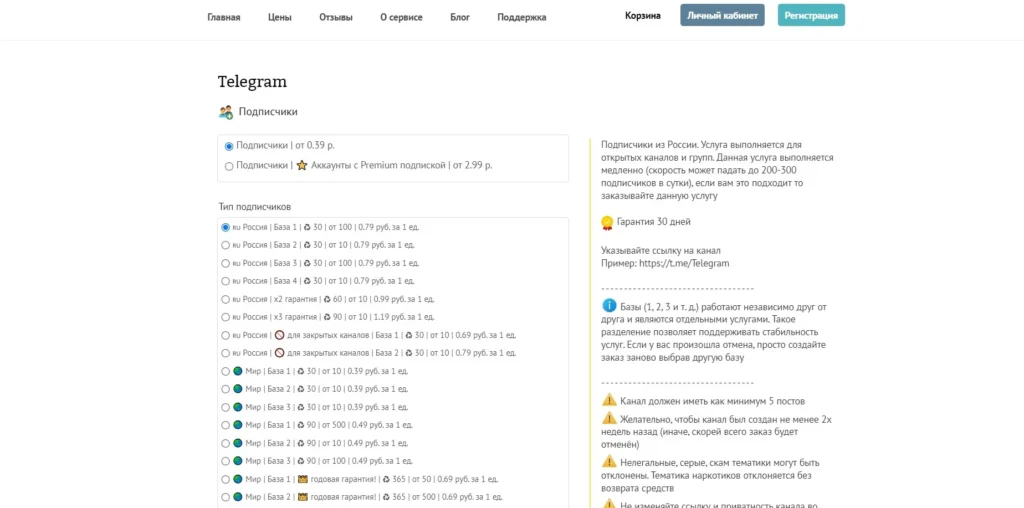Open the Главная menu item

[223, 17]
